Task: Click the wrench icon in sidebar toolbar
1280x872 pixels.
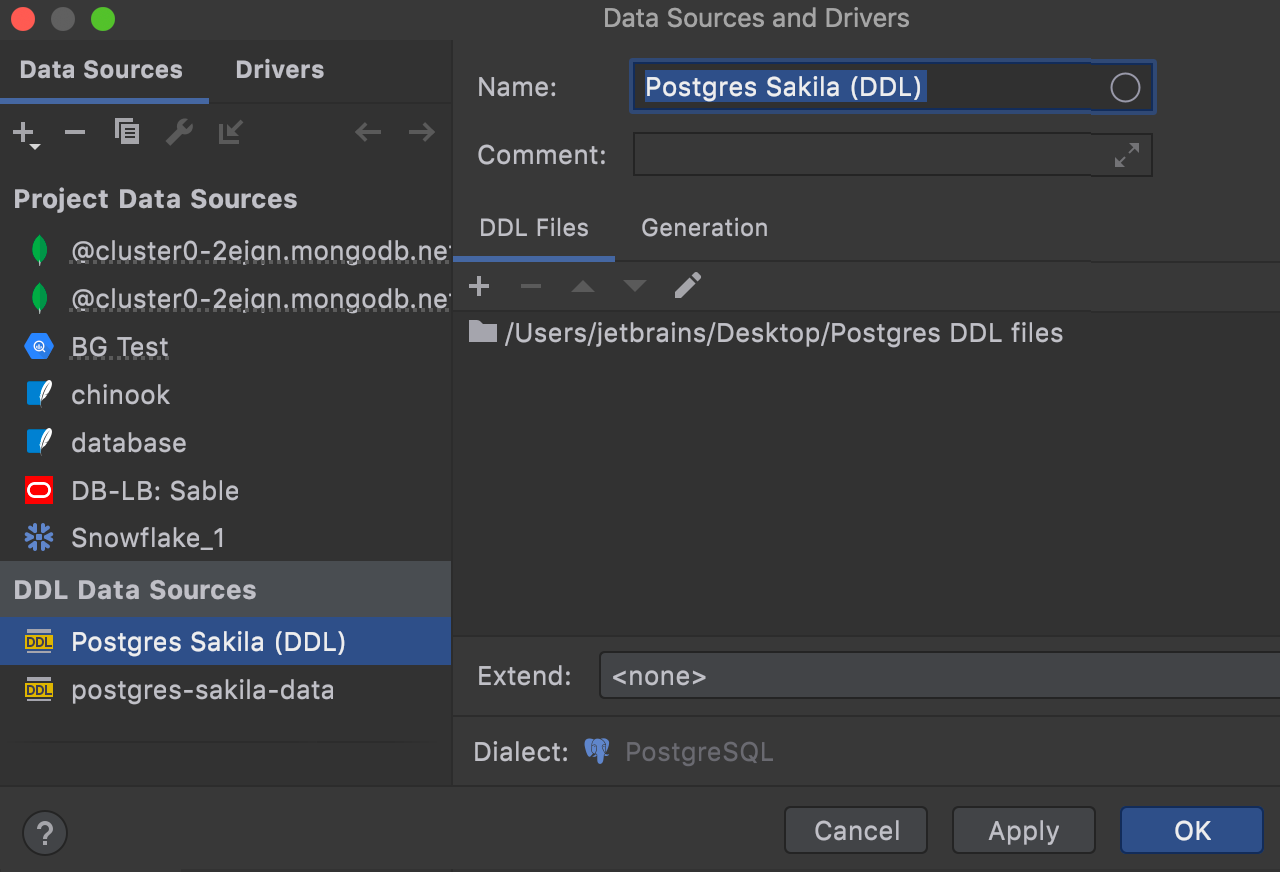Action: coord(179,133)
